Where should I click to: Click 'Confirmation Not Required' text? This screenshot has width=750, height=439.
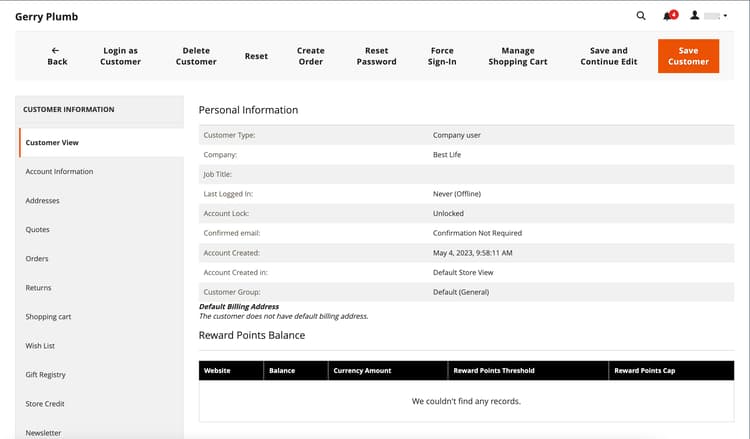(477, 233)
